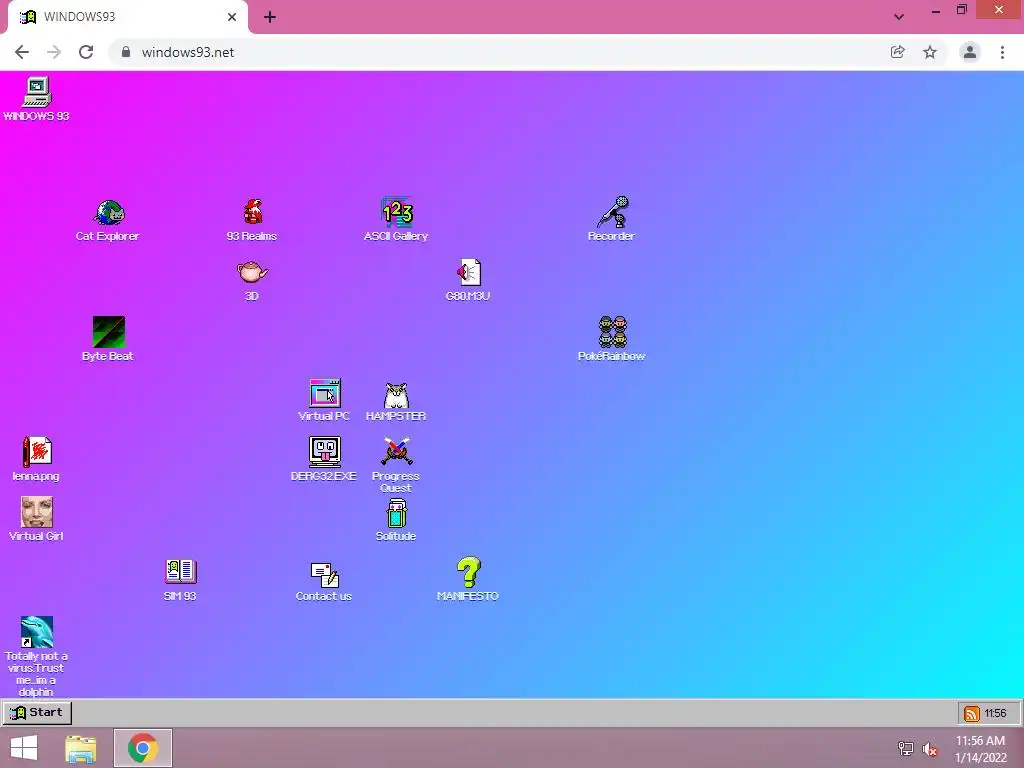Expand the tab search chevron
Screen dimensions: 1024x768
coord(899,17)
